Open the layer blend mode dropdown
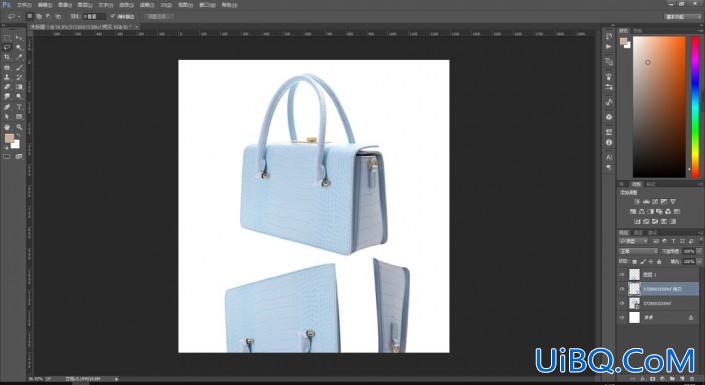The width and height of the screenshot is (705, 385). 638,251
